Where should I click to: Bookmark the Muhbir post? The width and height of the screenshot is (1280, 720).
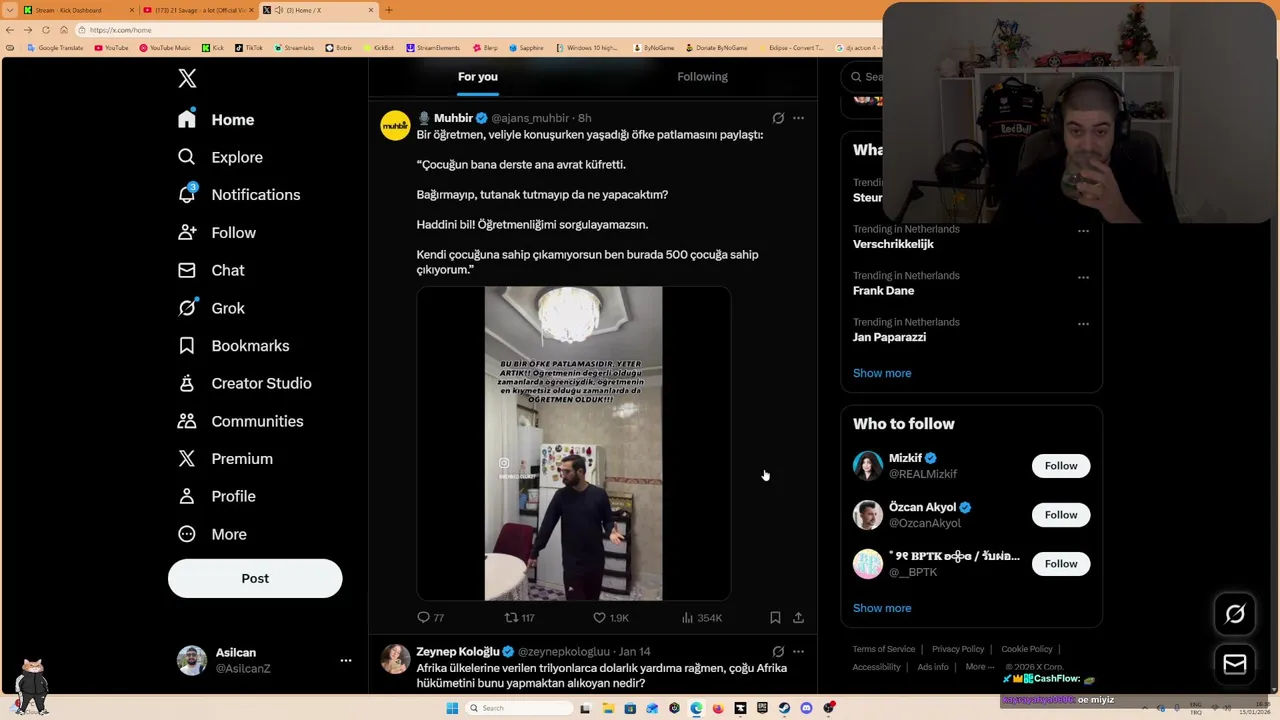tap(775, 618)
